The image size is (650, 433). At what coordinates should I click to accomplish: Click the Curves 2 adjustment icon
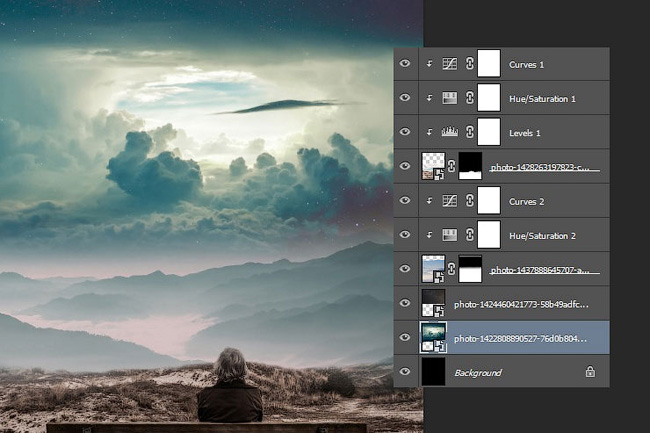(450, 201)
